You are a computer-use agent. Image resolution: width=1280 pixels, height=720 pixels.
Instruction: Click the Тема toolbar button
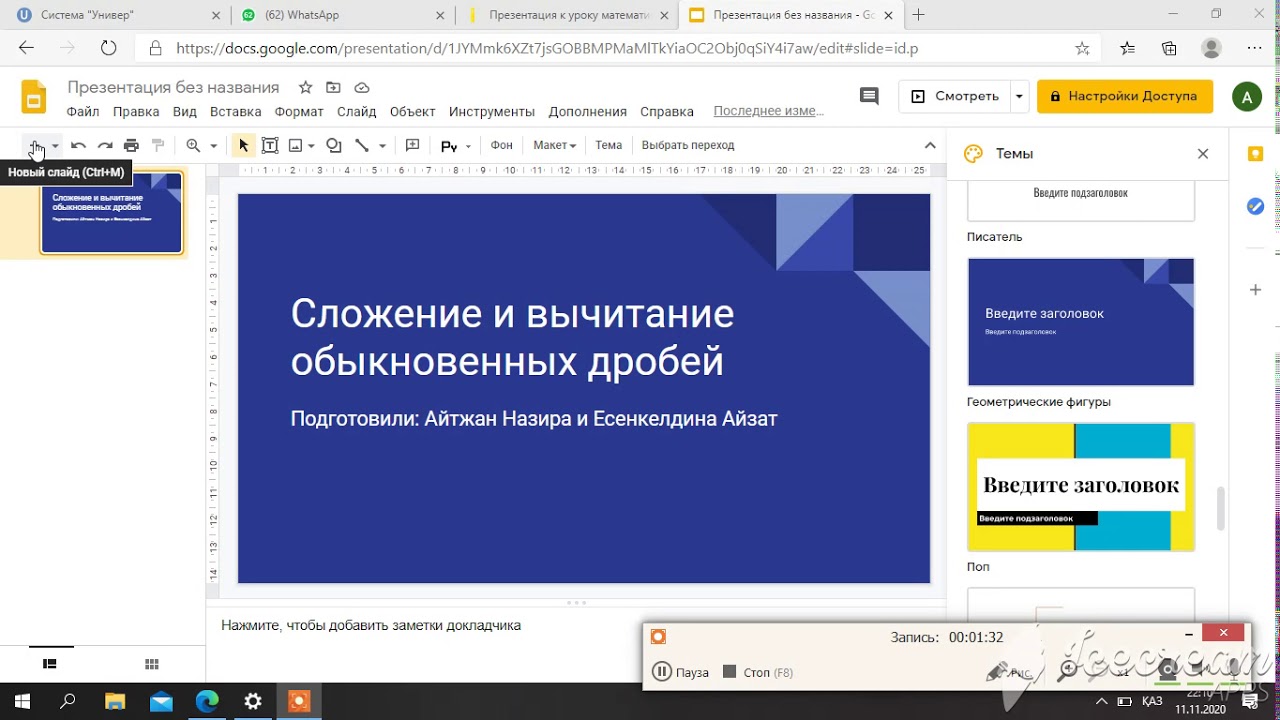click(x=608, y=145)
